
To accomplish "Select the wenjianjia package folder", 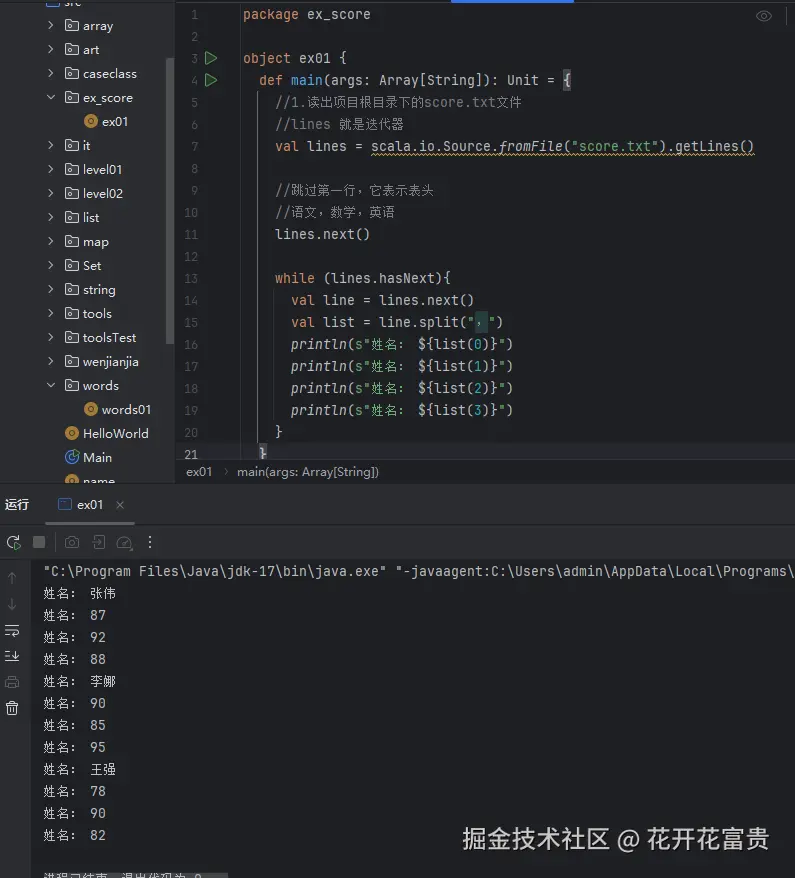I will tap(101, 362).
